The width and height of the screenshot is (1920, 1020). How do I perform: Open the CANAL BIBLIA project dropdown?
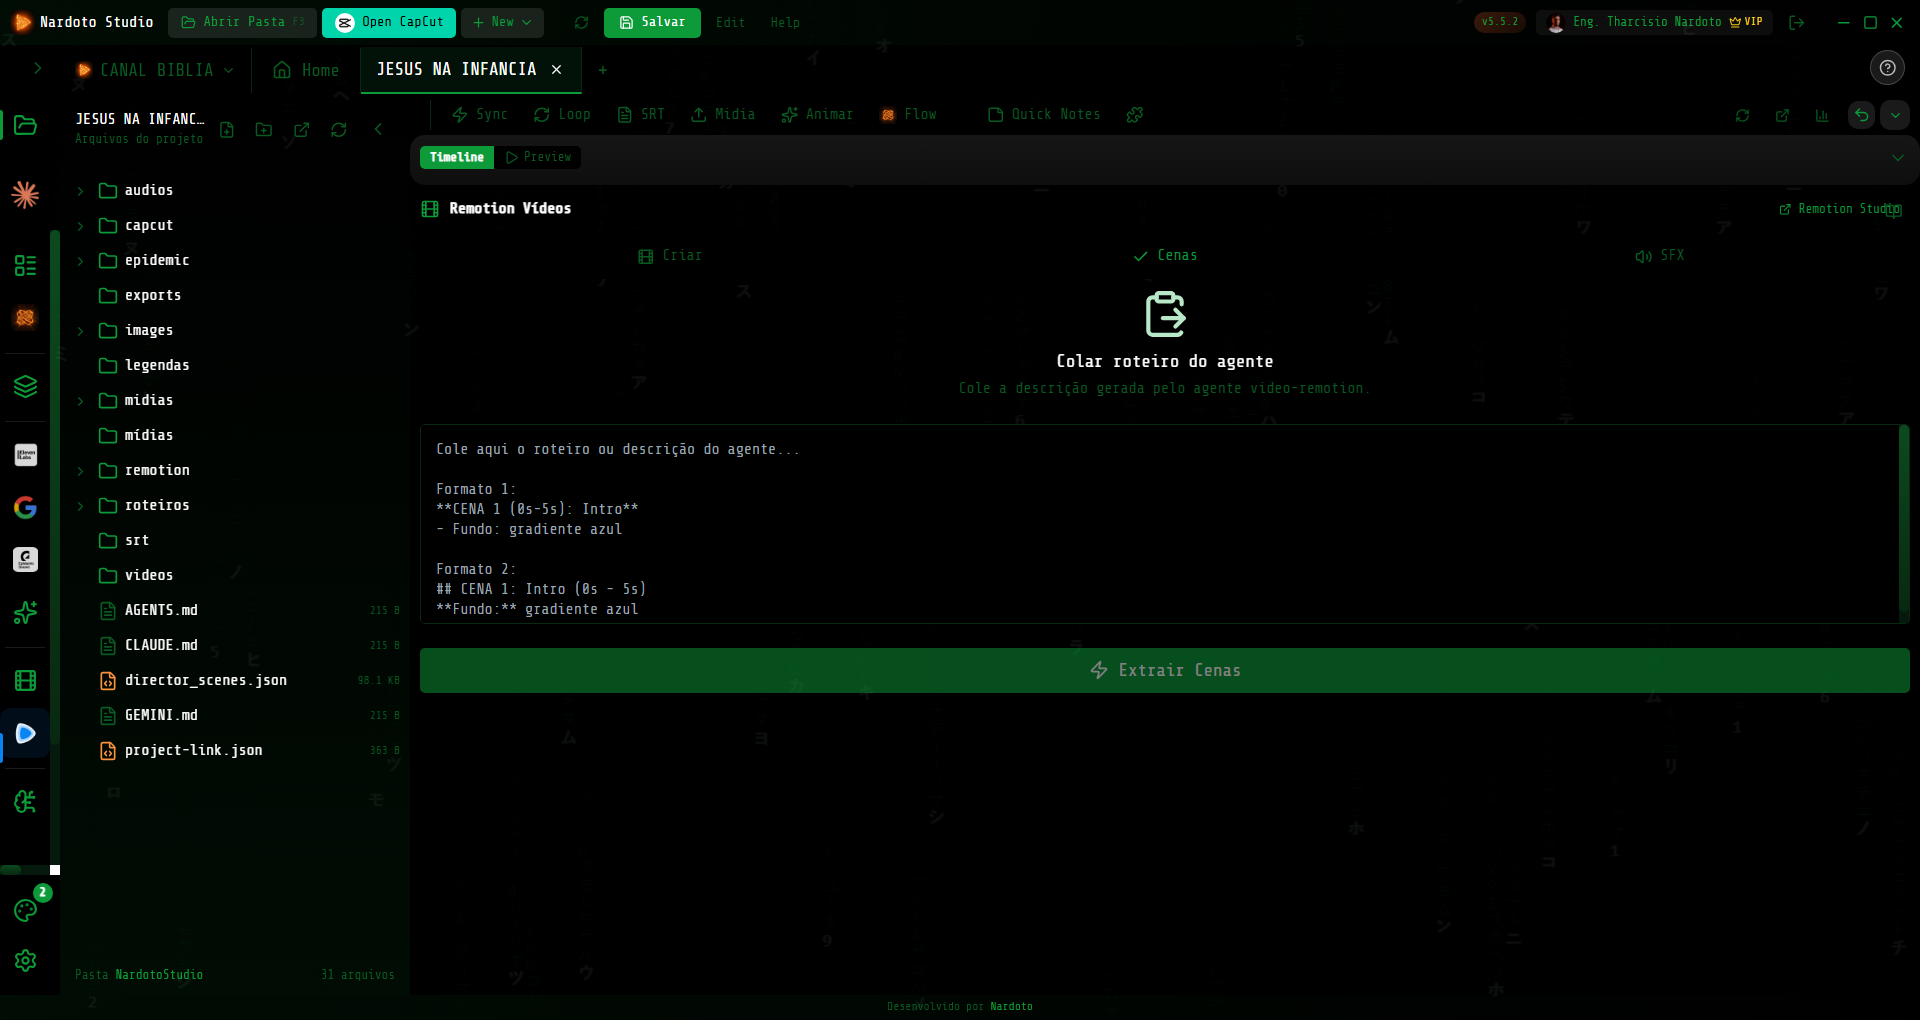[155, 69]
